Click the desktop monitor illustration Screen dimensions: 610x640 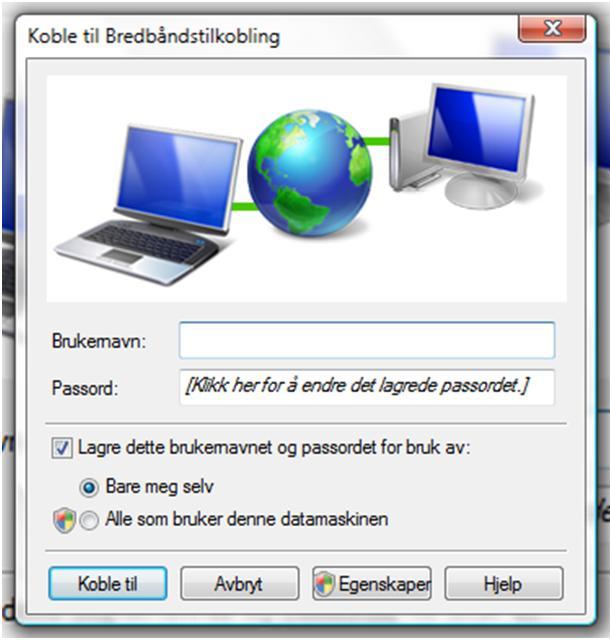[x=482, y=145]
